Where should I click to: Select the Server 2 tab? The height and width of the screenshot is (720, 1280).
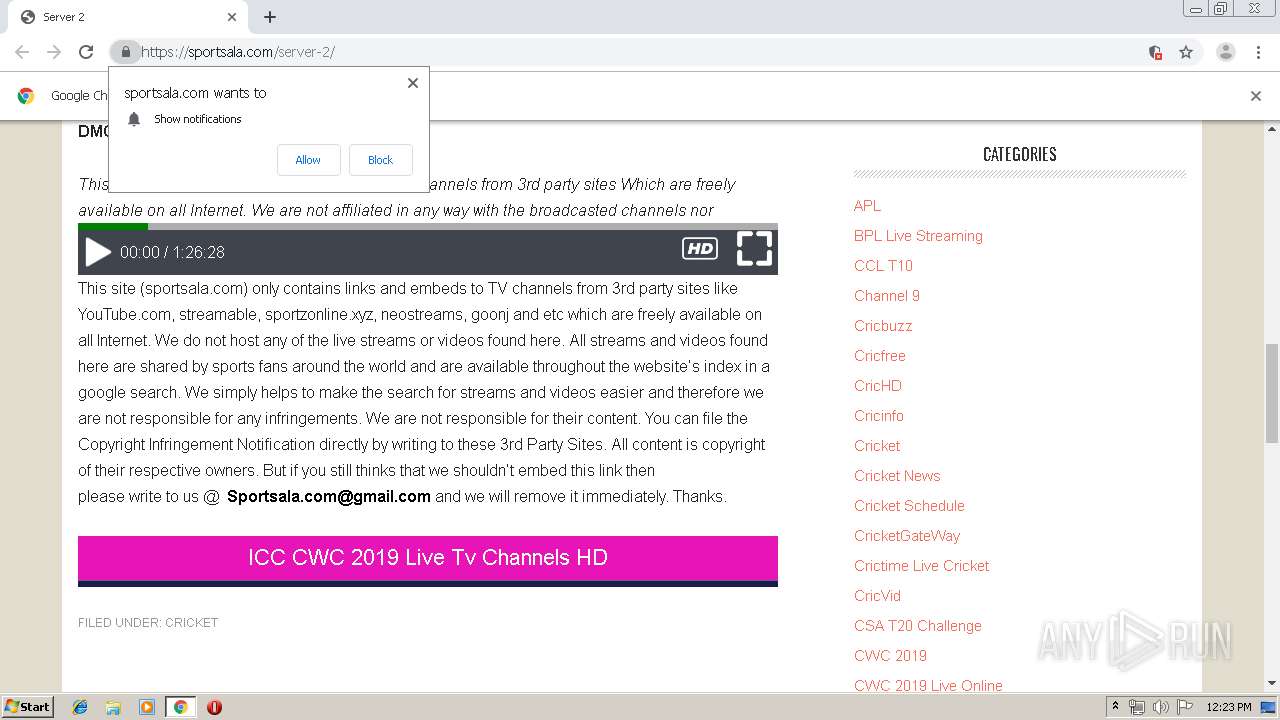(x=128, y=17)
